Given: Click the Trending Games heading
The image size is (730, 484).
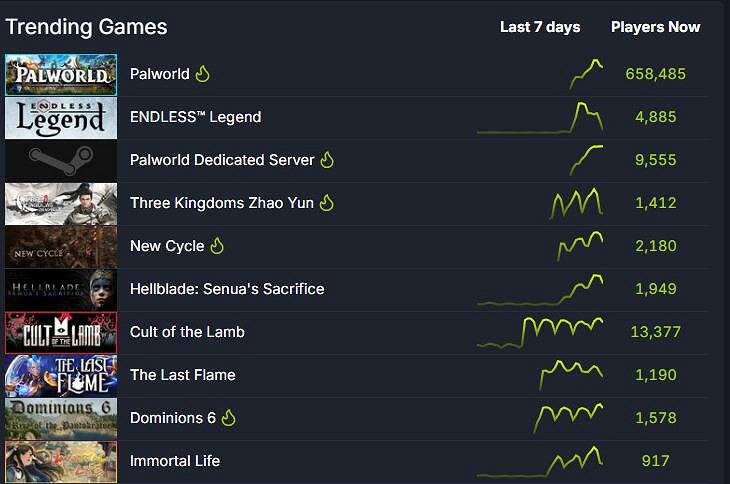Looking at the screenshot, I should point(86,27).
